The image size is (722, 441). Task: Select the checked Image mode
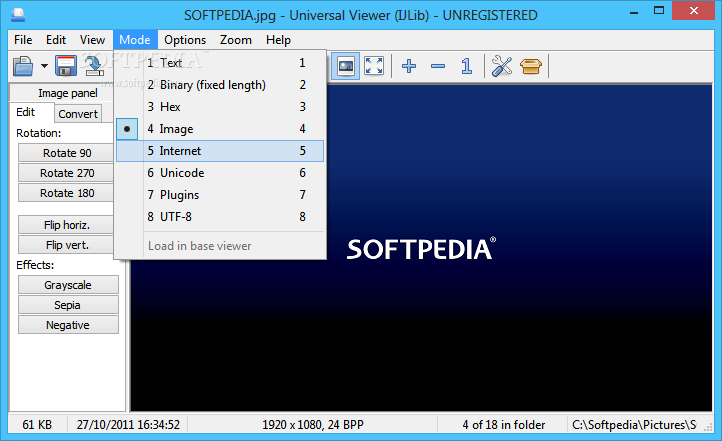coord(220,129)
